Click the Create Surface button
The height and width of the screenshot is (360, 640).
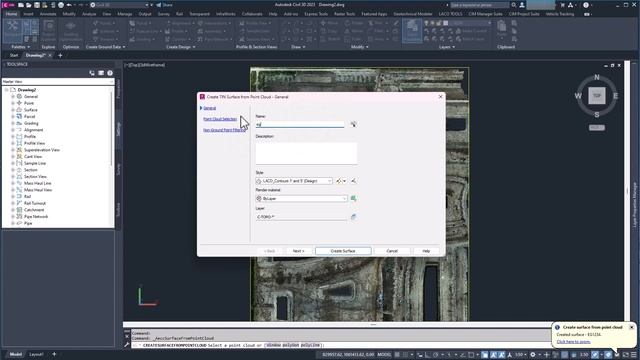(343, 251)
